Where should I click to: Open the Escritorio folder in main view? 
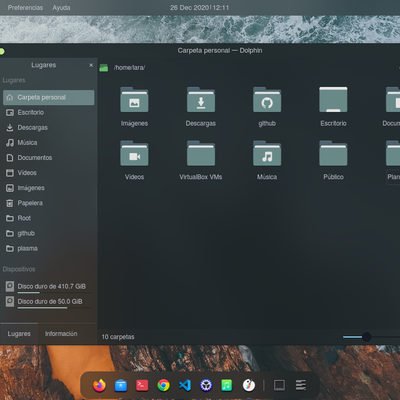[333, 100]
